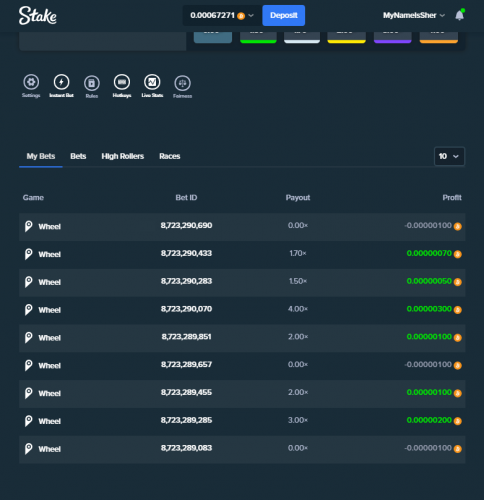Click Wheel icon for bet 8,723,289,657
The image size is (484, 500).
pos(29,365)
